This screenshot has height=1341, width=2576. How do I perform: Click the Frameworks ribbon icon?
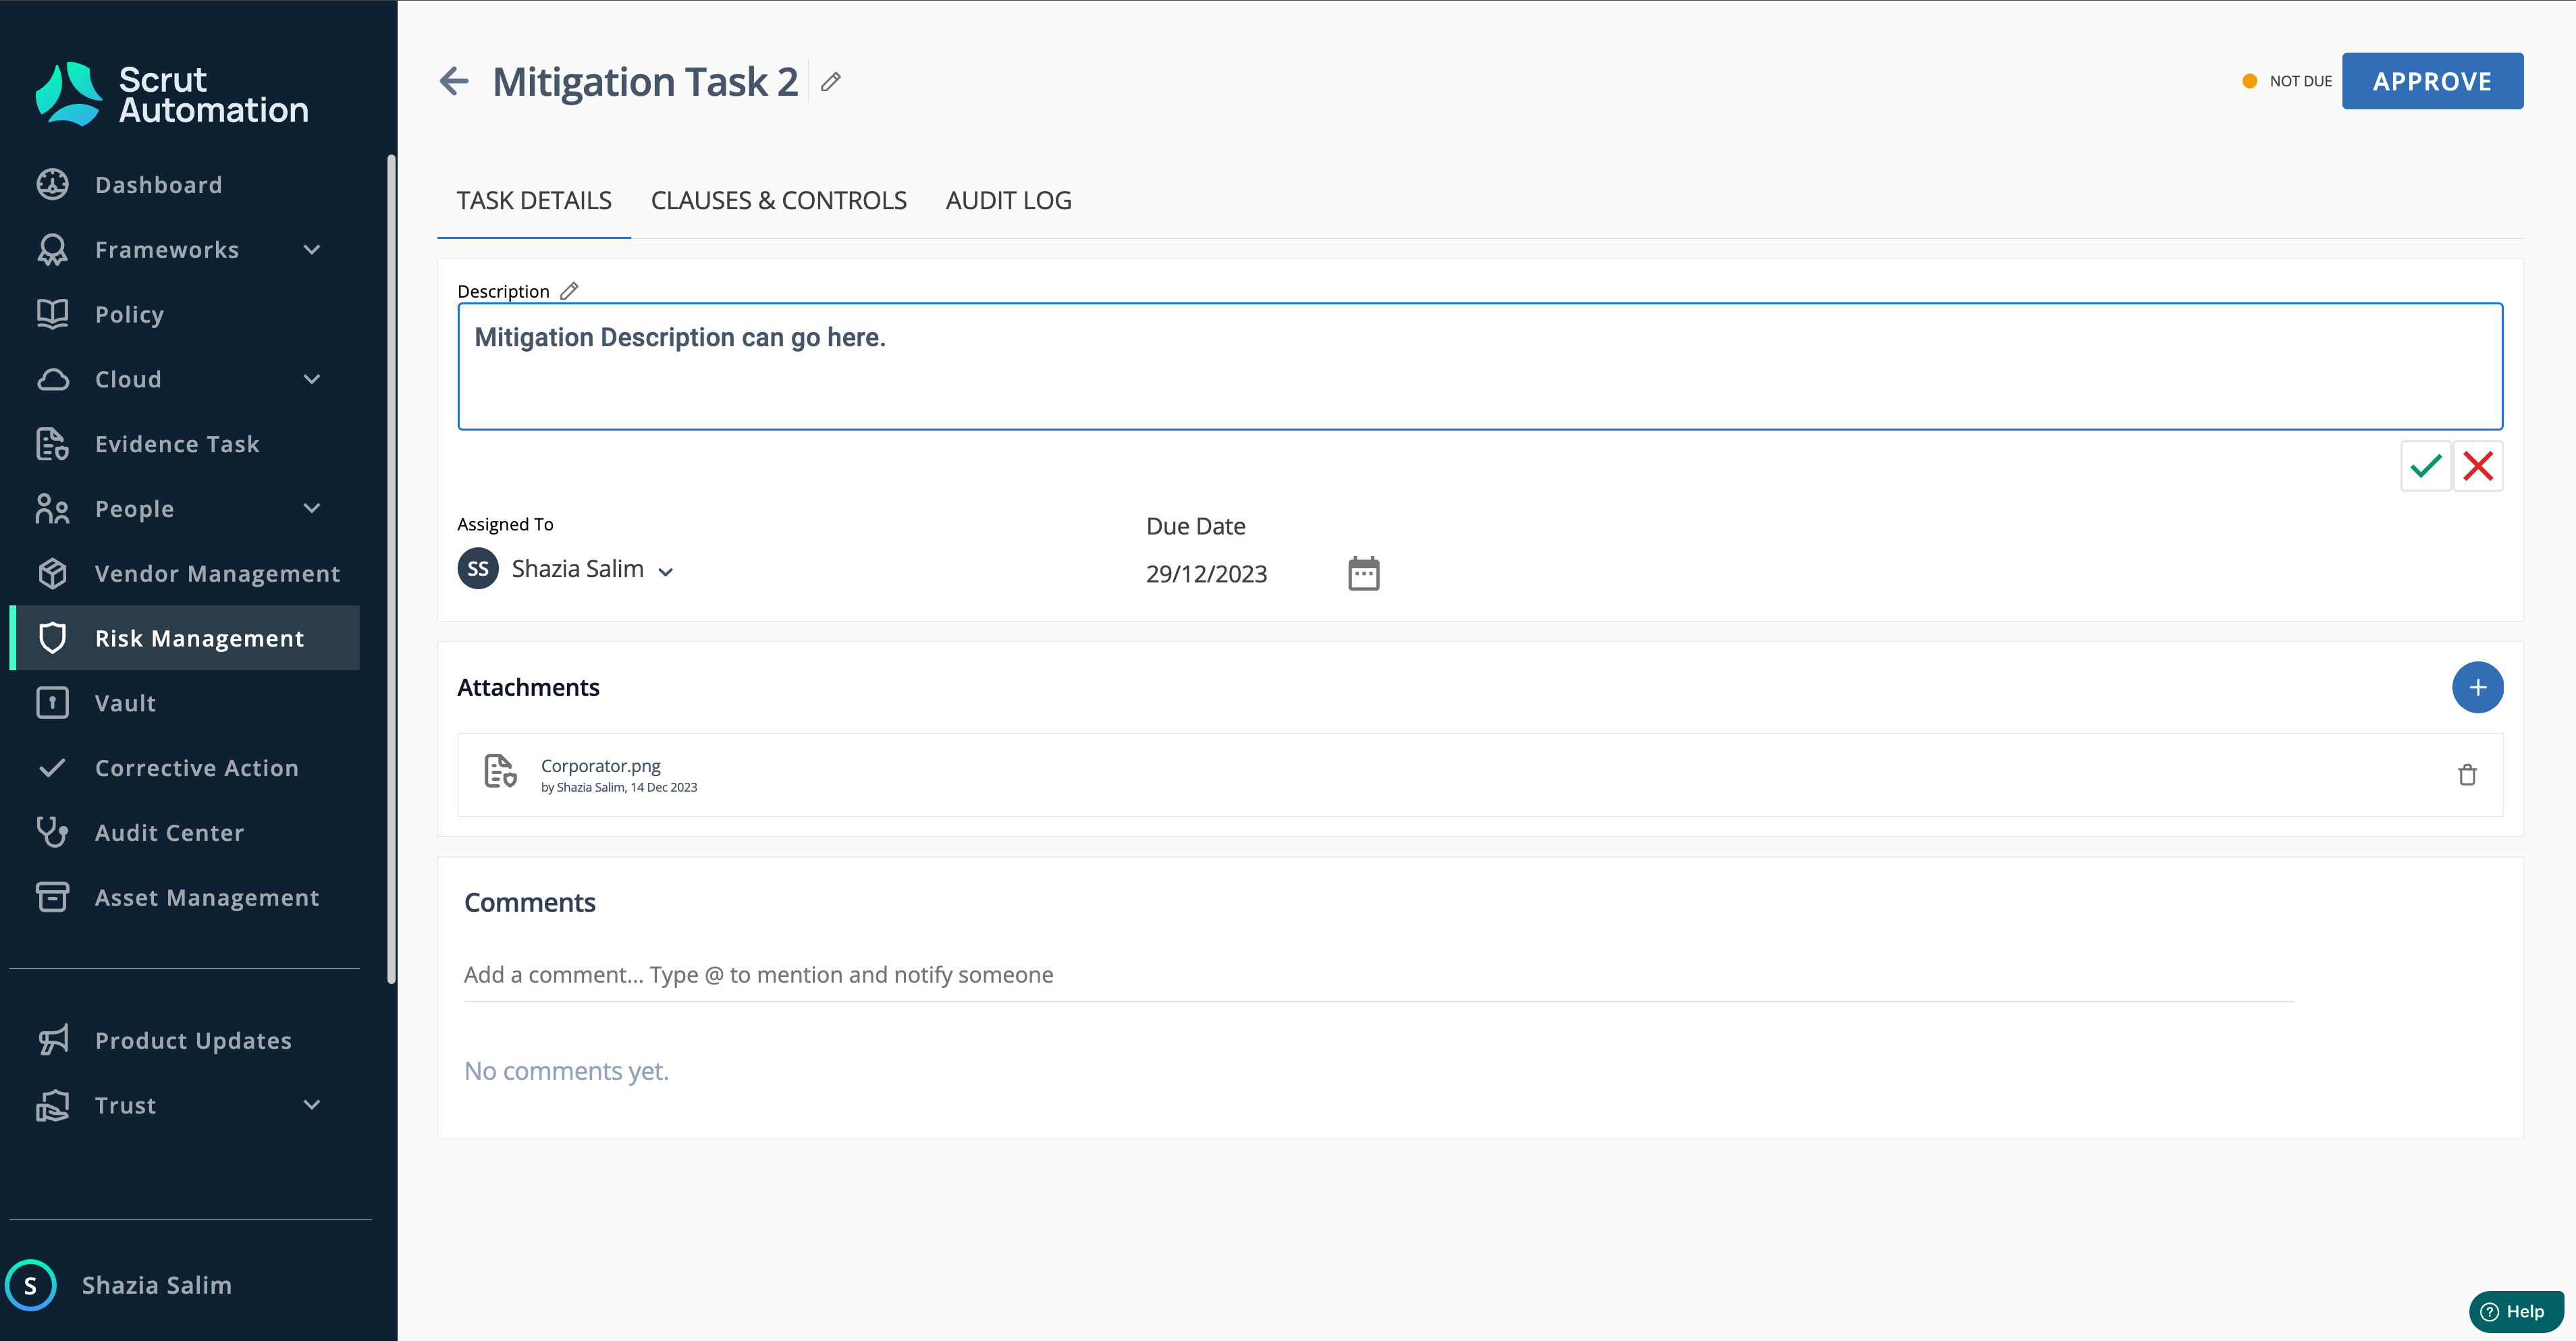(53, 249)
